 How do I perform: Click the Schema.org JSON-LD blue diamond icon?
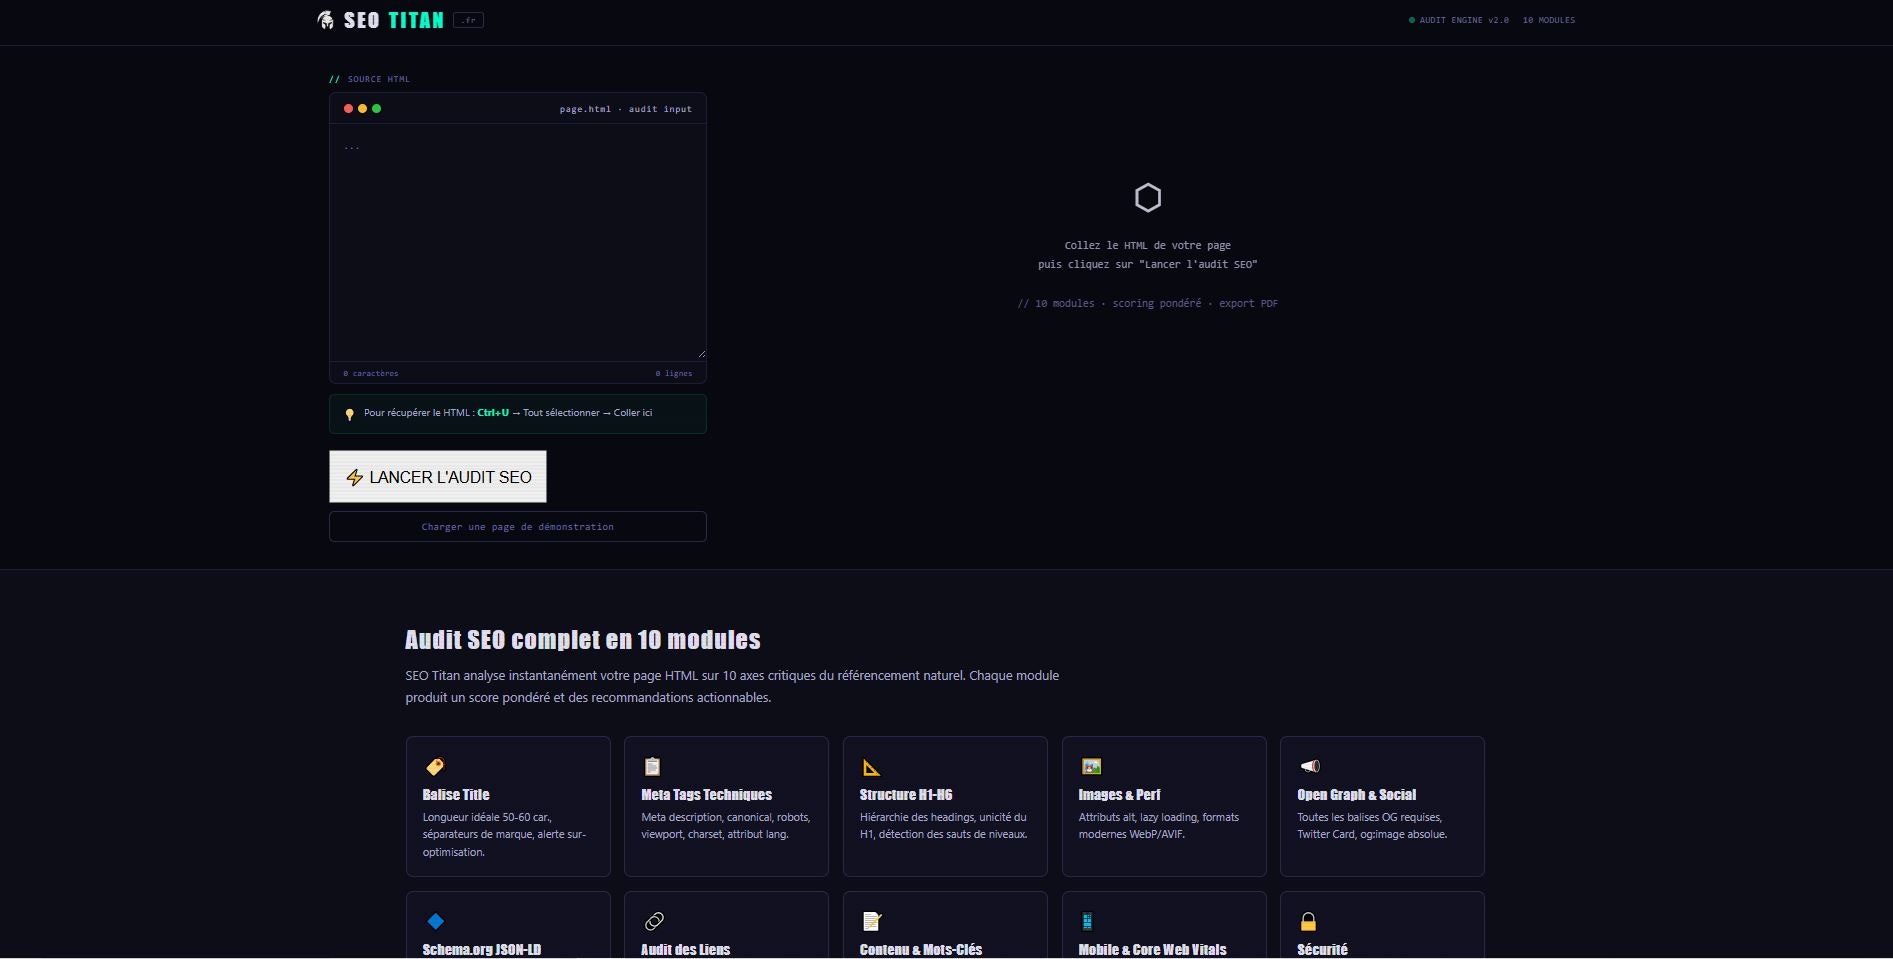(x=435, y=921)
